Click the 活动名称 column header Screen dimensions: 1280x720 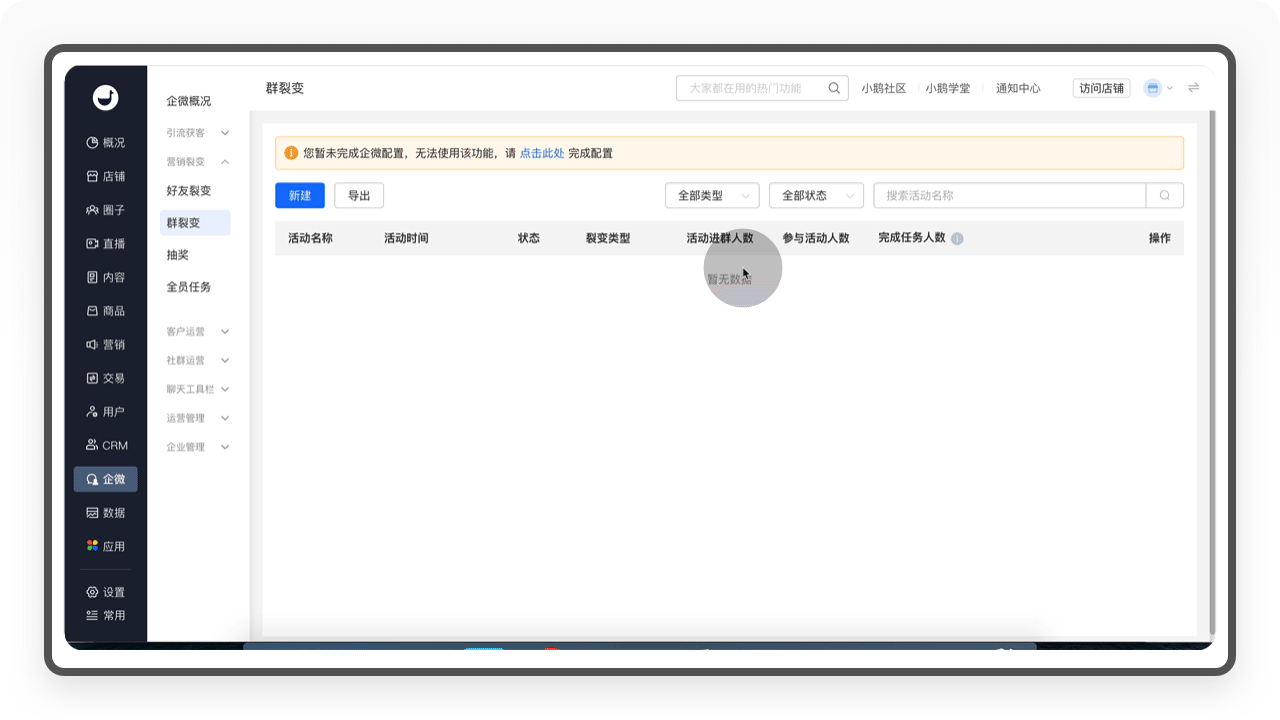coord(310,239)
